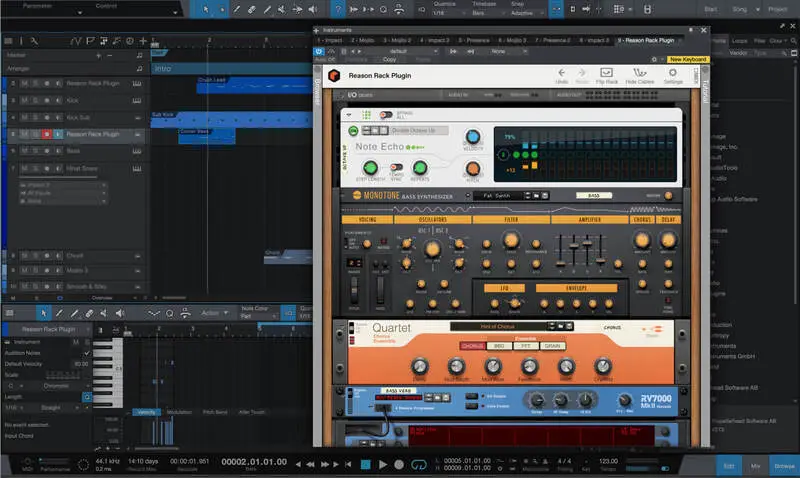Click the Default Velocity value field
This screenshot has height=478, width=800.
pyautogui.click(x=80, y=363)
